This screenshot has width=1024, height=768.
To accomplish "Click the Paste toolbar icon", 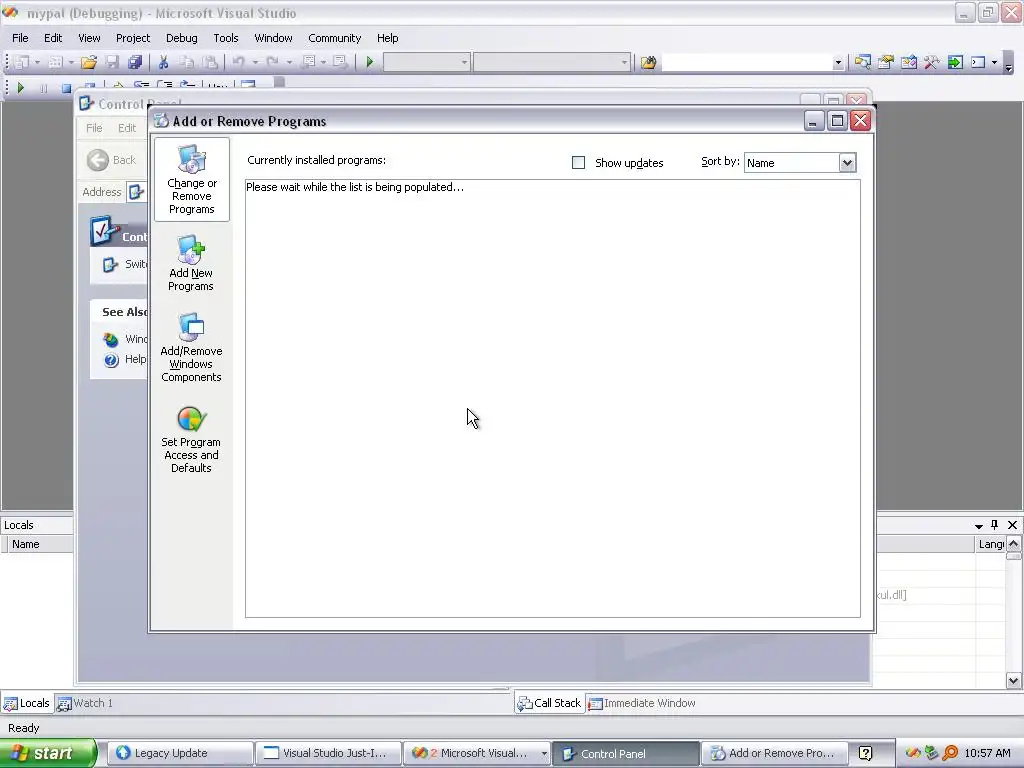I will tap(210, 62).
